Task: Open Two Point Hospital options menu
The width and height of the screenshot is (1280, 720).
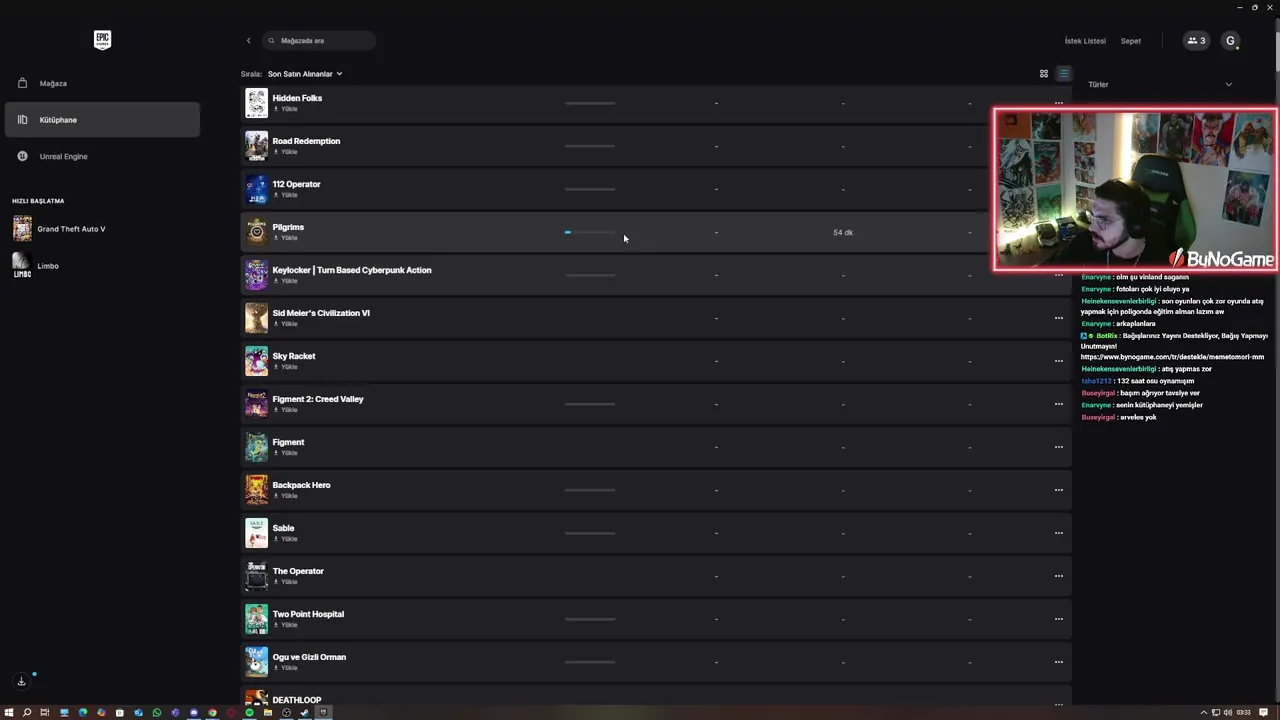Action: (x=1058, y=619)
